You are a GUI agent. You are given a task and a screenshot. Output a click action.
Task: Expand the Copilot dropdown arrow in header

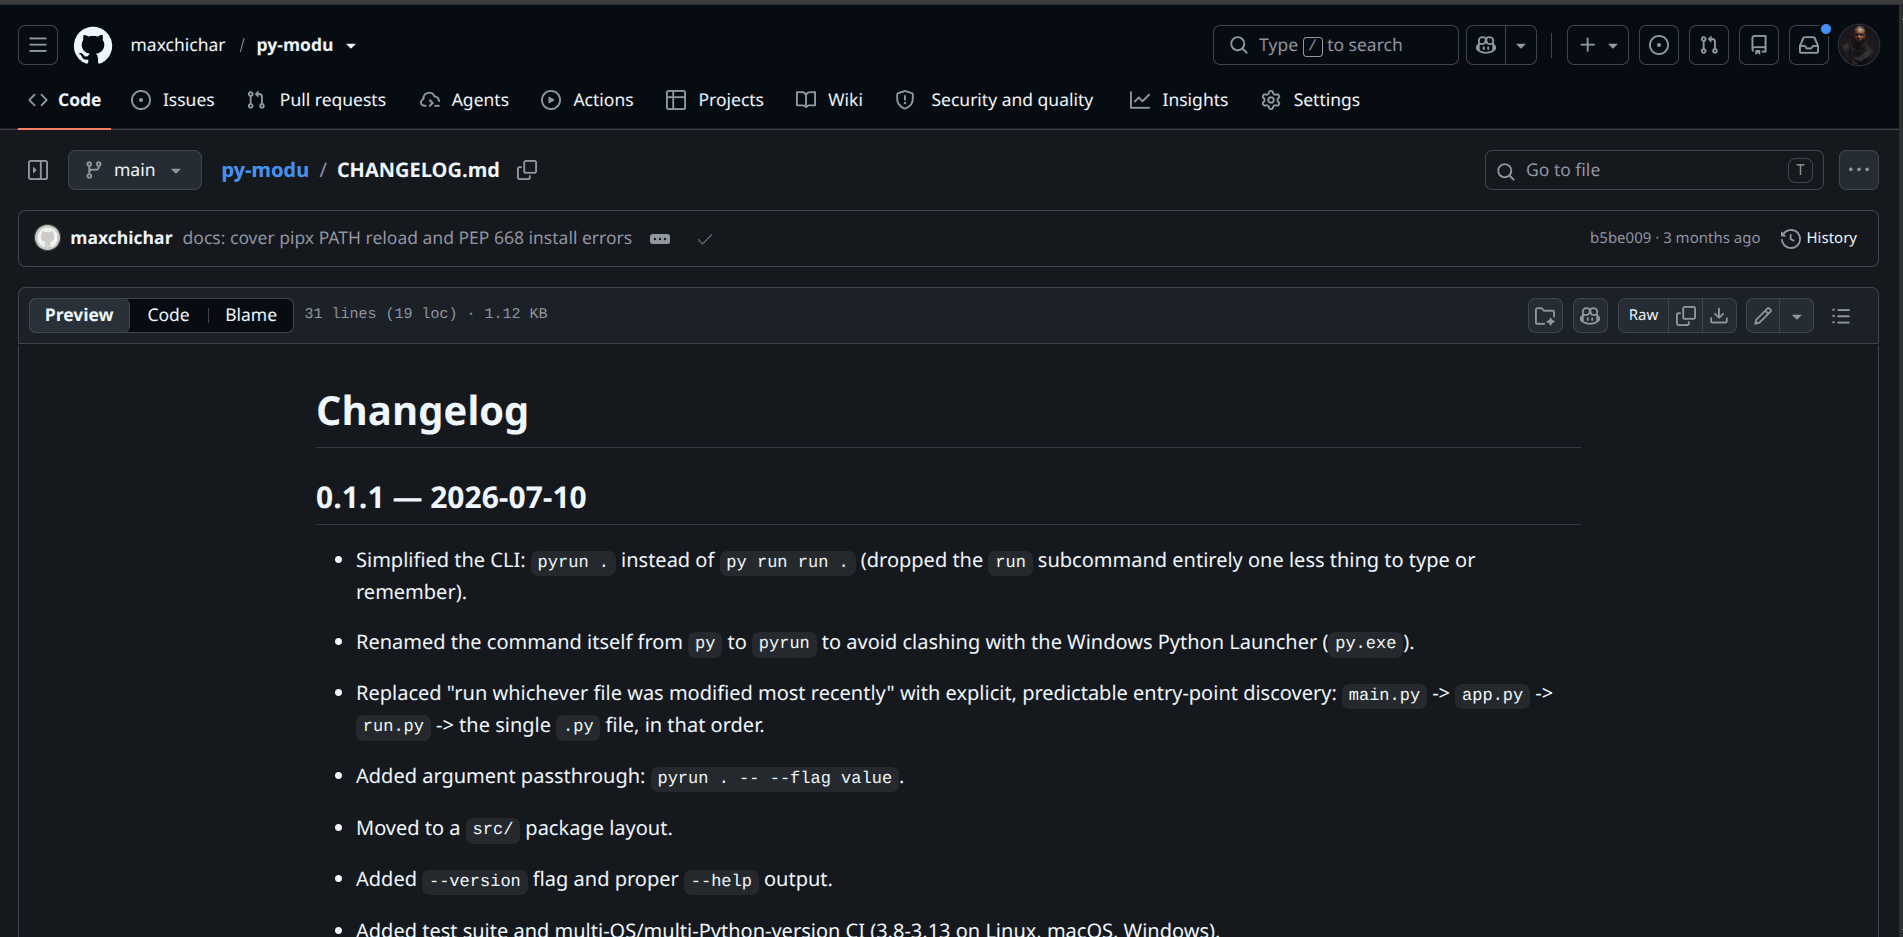(x=1521, y=45)
